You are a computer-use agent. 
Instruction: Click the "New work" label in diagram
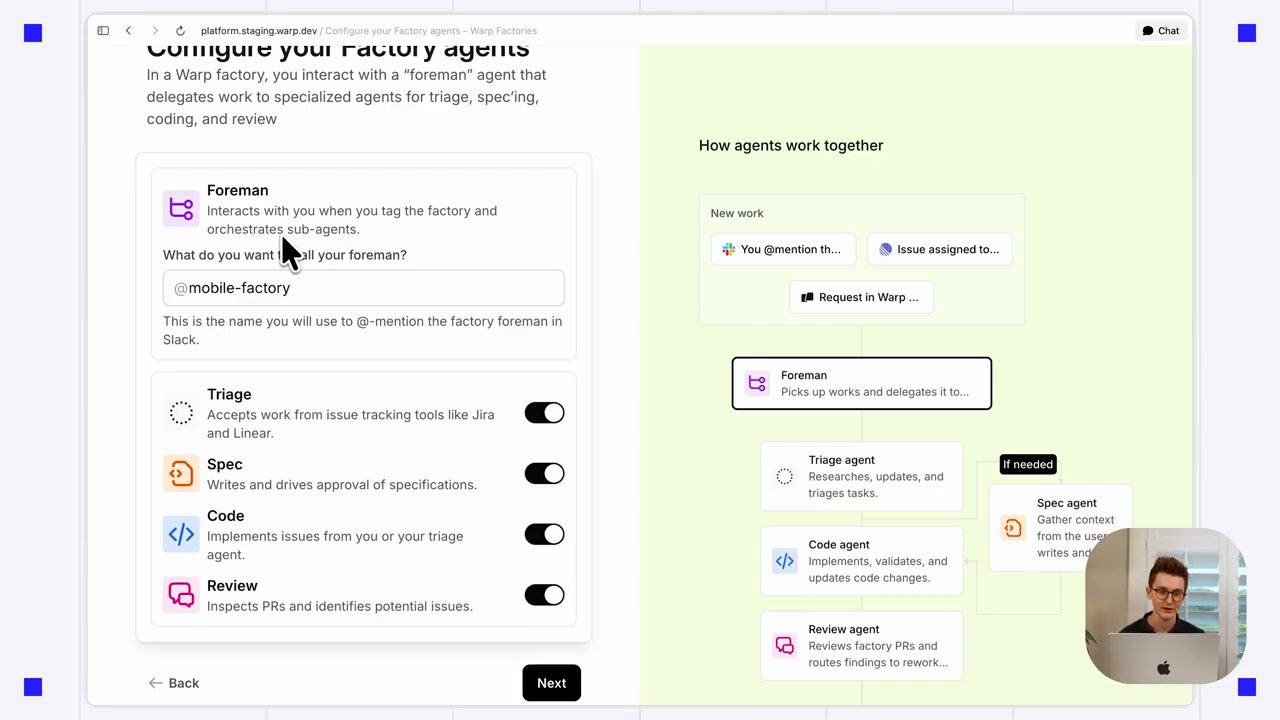737,213
